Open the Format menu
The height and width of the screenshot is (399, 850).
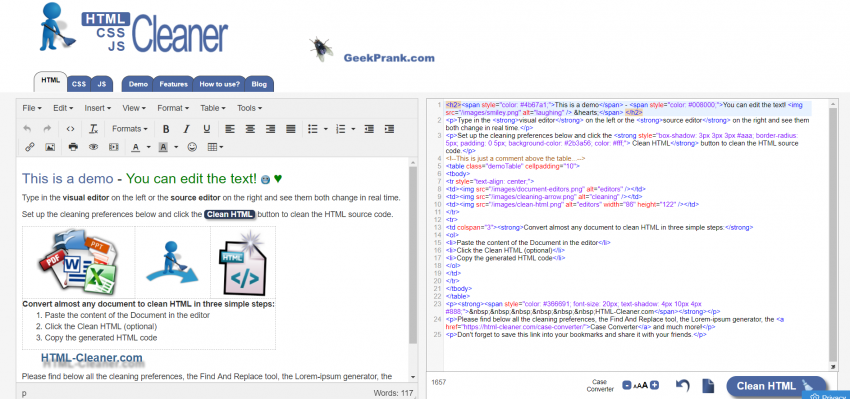coord(173,108)
